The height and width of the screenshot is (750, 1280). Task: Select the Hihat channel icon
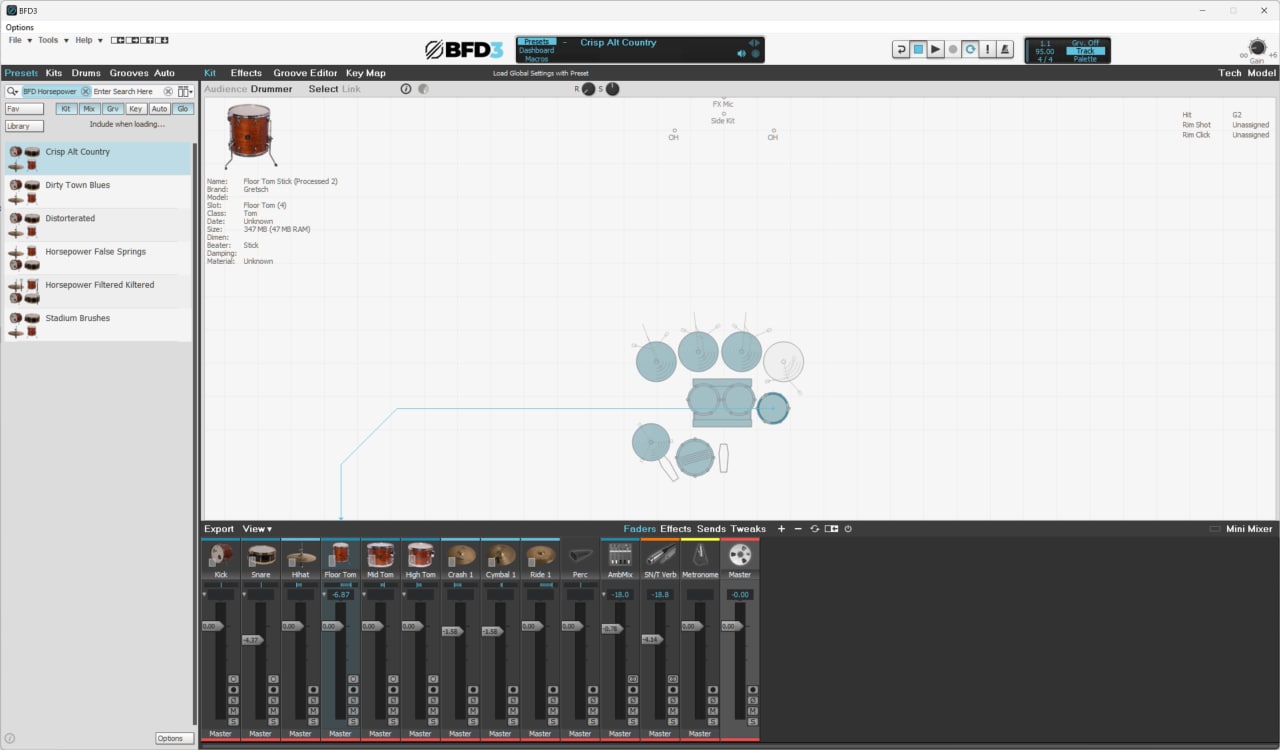300,555
